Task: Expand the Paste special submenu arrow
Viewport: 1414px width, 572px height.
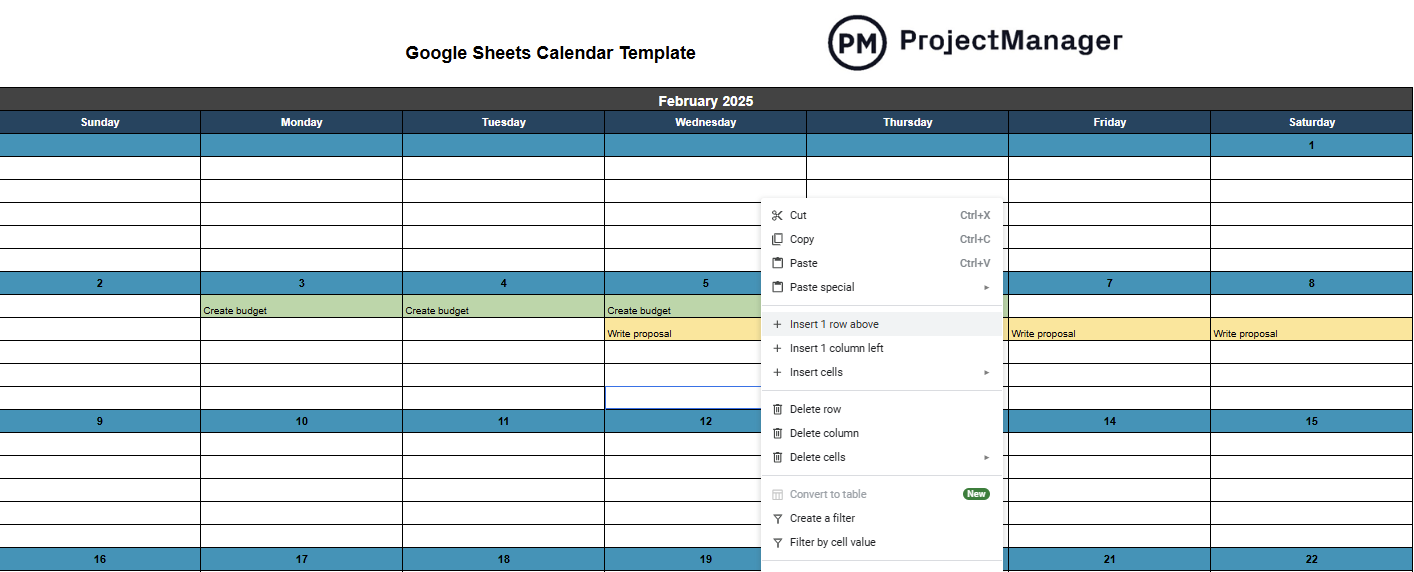Action: click(986, 287)
